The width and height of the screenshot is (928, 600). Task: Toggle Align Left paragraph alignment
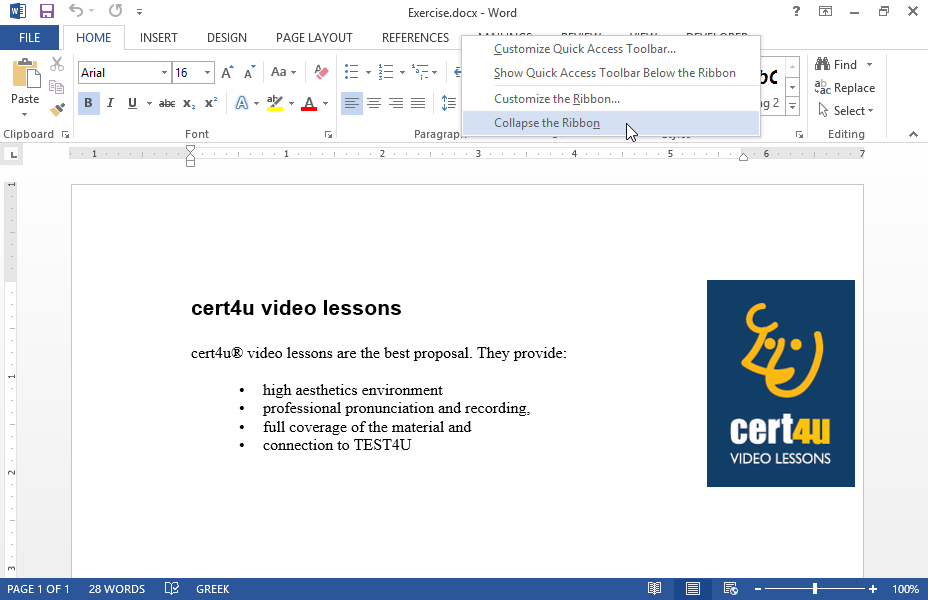[352, 104]
